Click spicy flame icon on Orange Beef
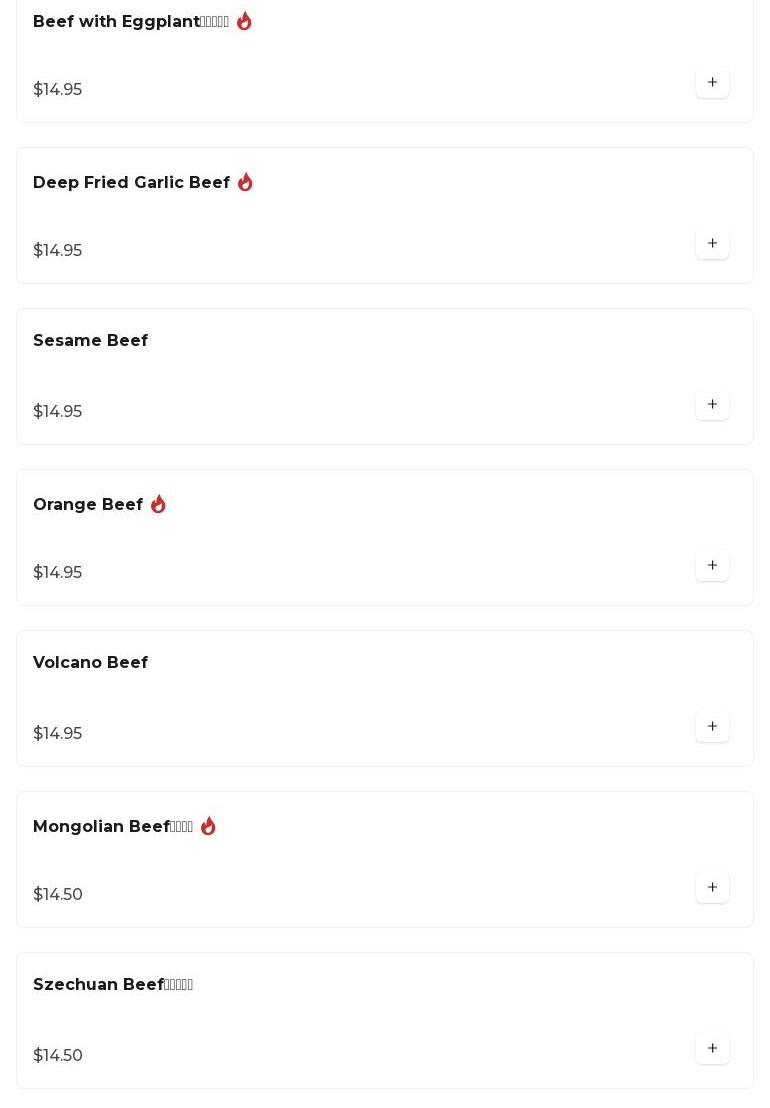 click(158, 504)
